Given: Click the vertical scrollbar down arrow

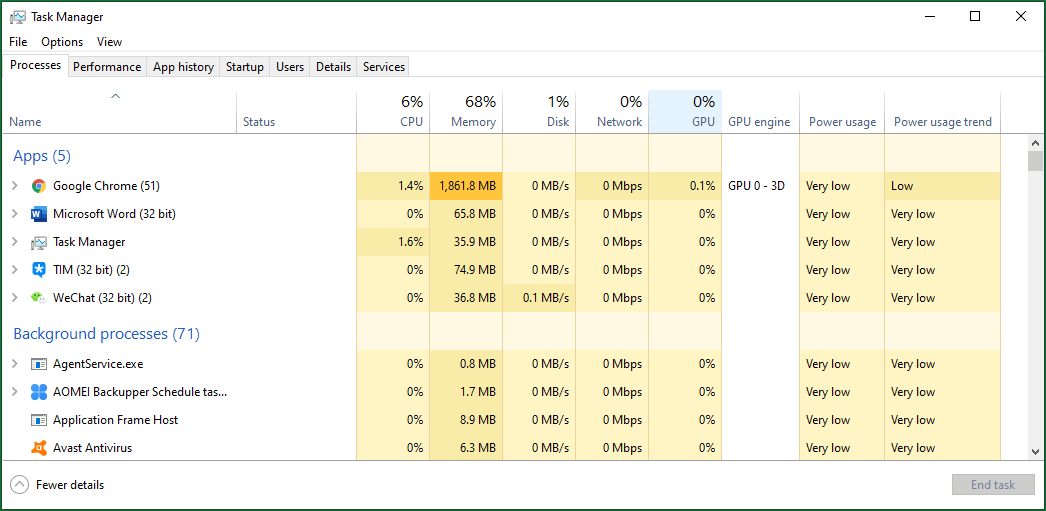Looking at the screenshot, I should [x=1035, y=452].
